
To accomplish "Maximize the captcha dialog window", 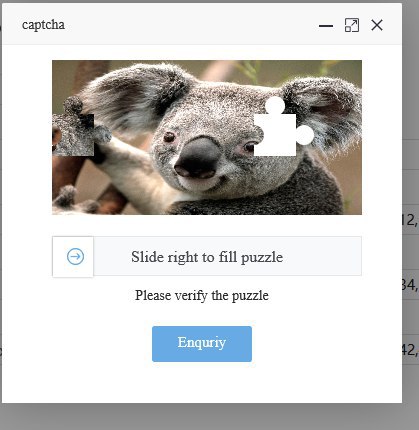I will [x=352, y=25].
